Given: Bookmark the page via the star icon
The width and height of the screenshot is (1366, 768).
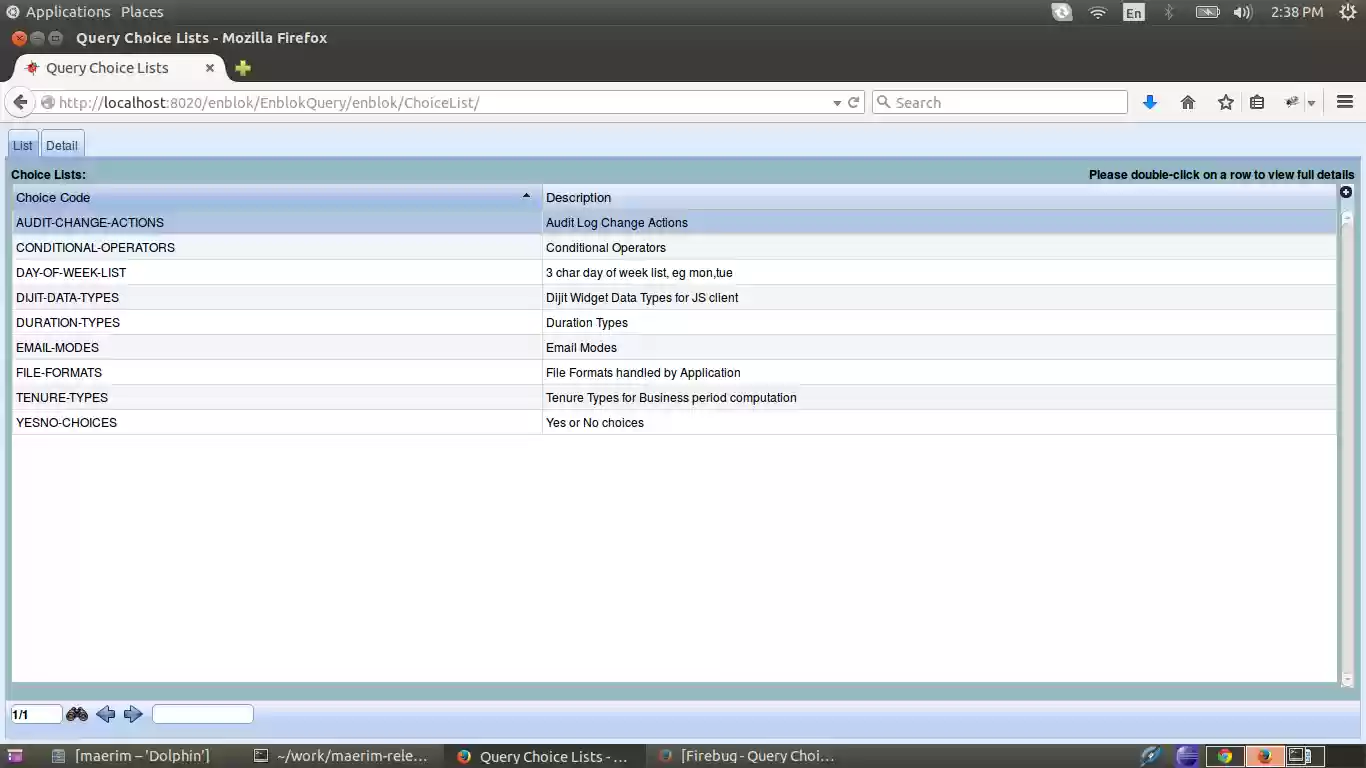Looking at the screenshot, I should (x=1226, y=102).
